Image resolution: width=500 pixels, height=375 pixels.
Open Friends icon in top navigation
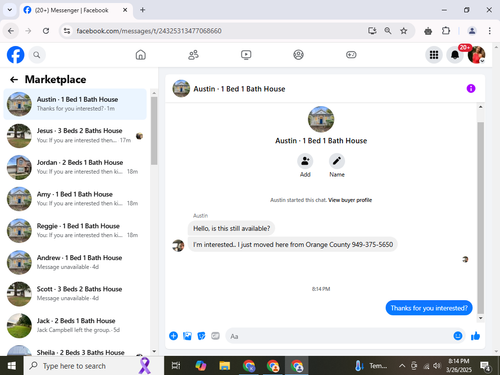(193, 55)
